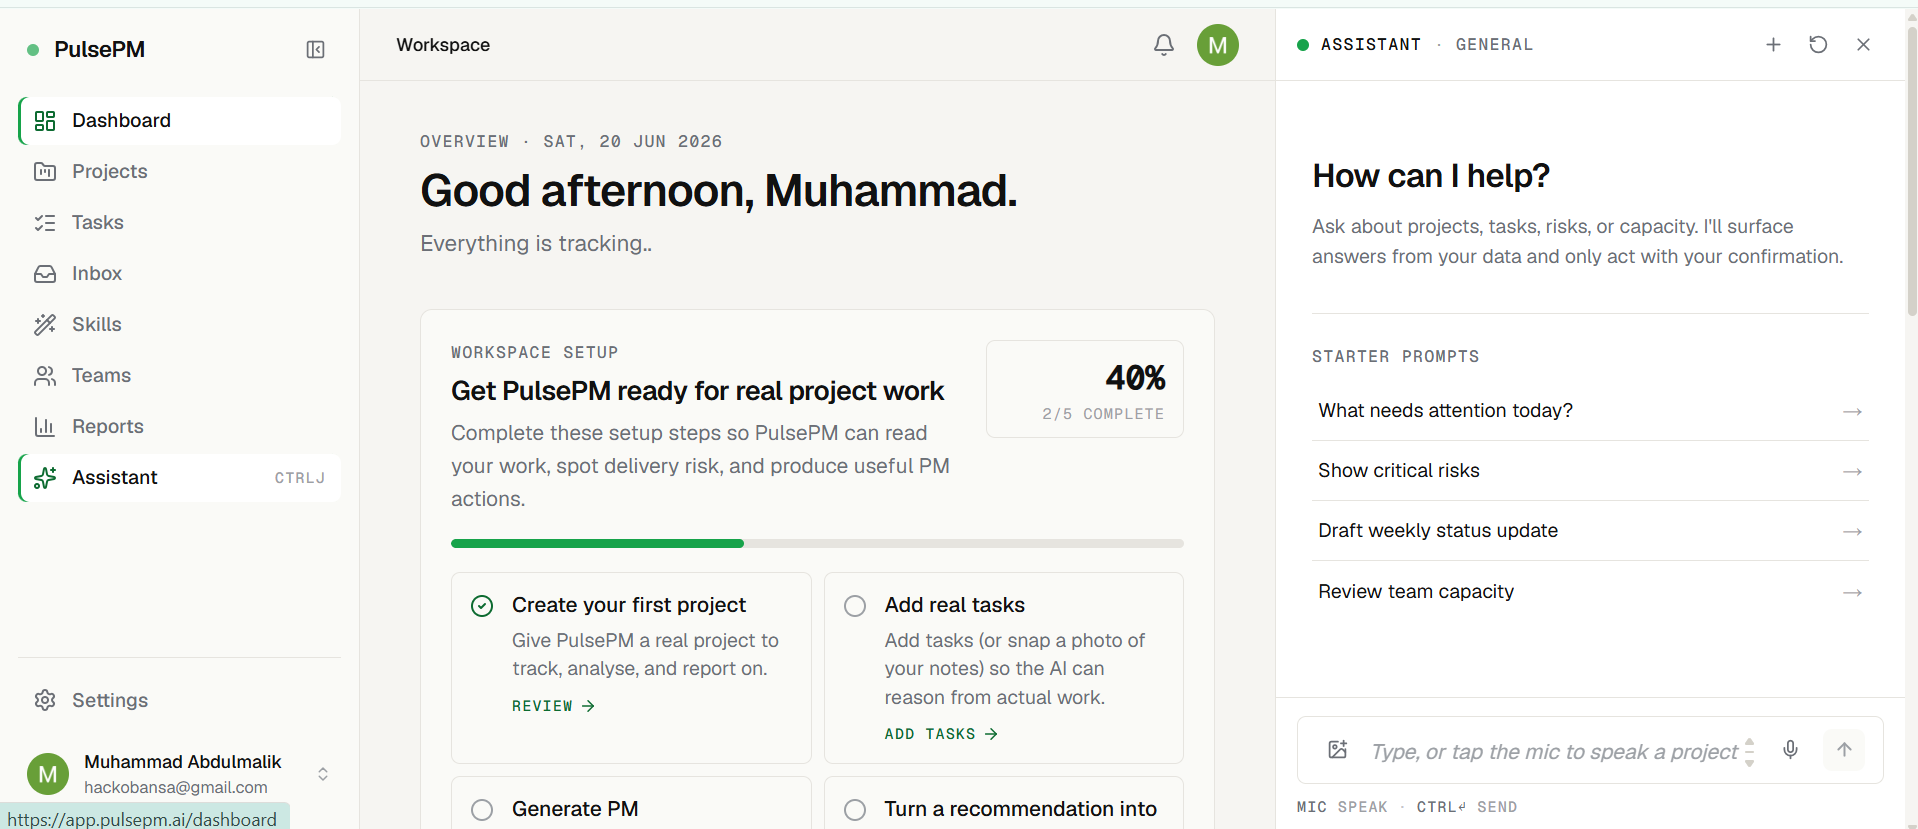This screenshot has height=829, width=1918.
Task: Select Draft weekly status update prompt
Action: (x=1590, y=531)
